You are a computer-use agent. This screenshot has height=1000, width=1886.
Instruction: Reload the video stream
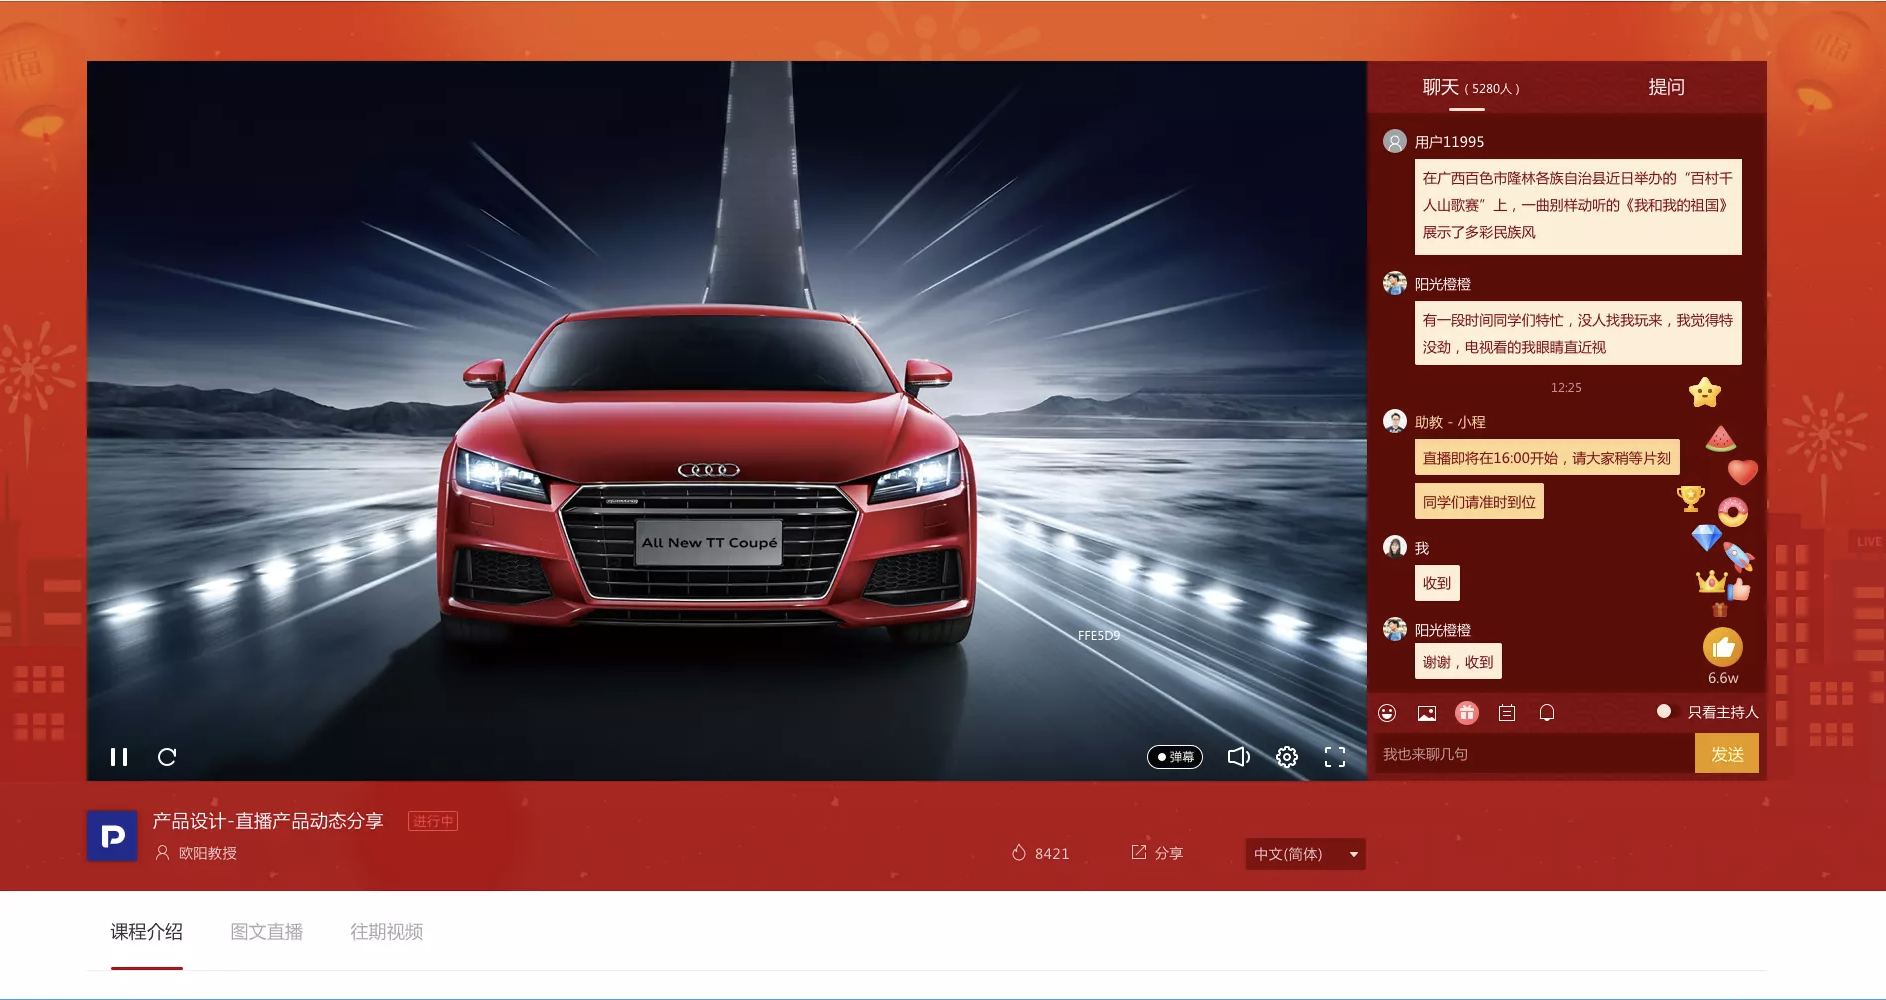pos(167,757)
